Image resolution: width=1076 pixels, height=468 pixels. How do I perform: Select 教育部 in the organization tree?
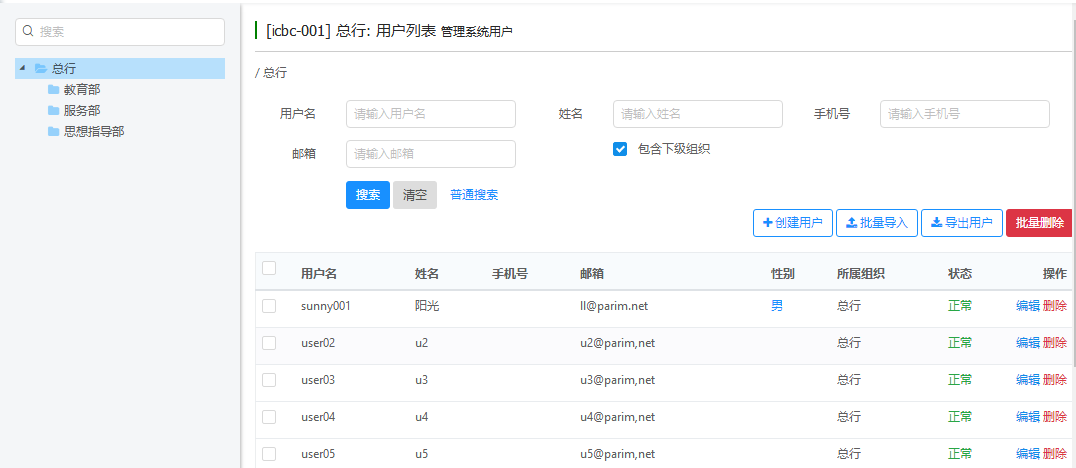click(82, 90)
